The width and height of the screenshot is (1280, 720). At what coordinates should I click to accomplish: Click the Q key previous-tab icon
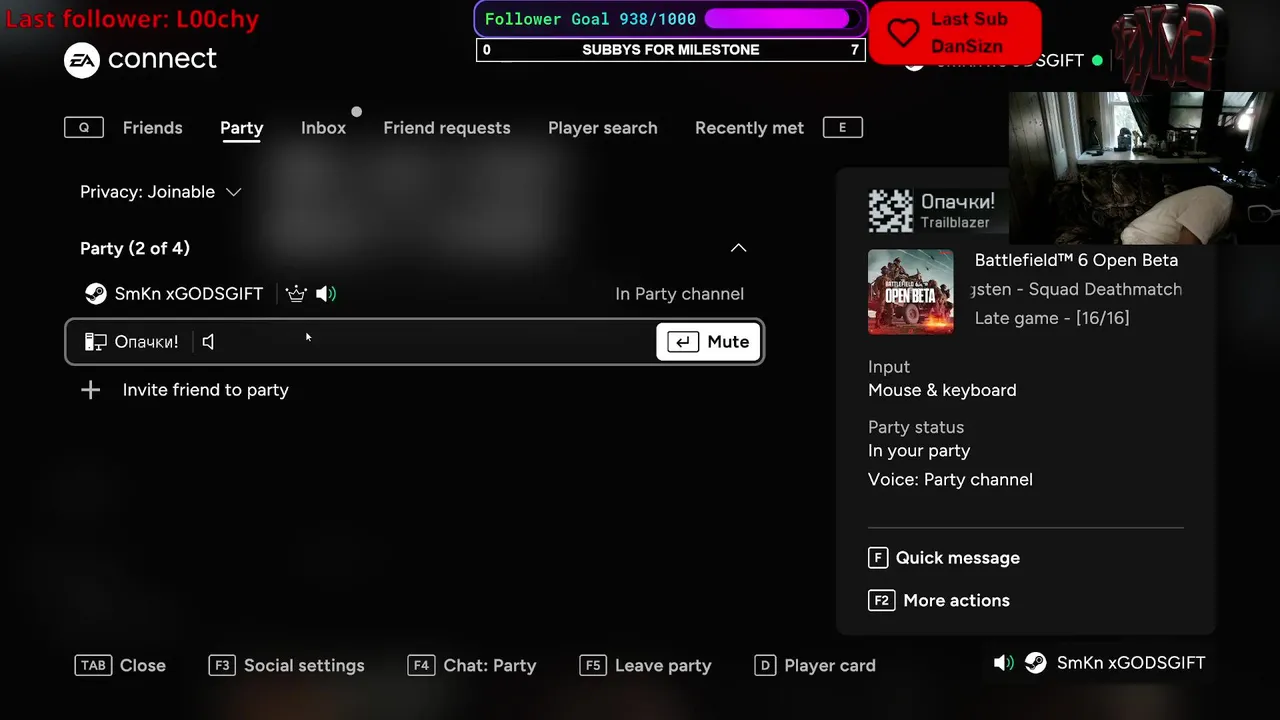(x=84, y=128)
